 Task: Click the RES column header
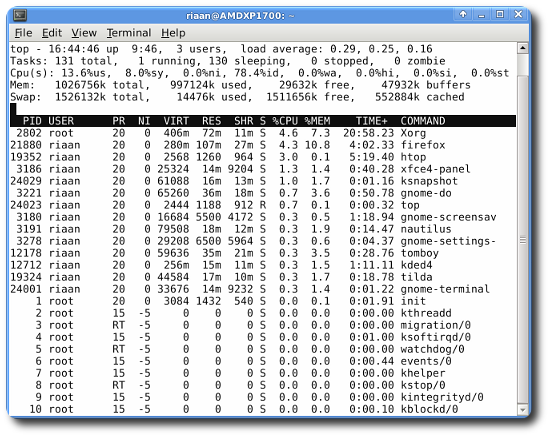click(212, 121)
